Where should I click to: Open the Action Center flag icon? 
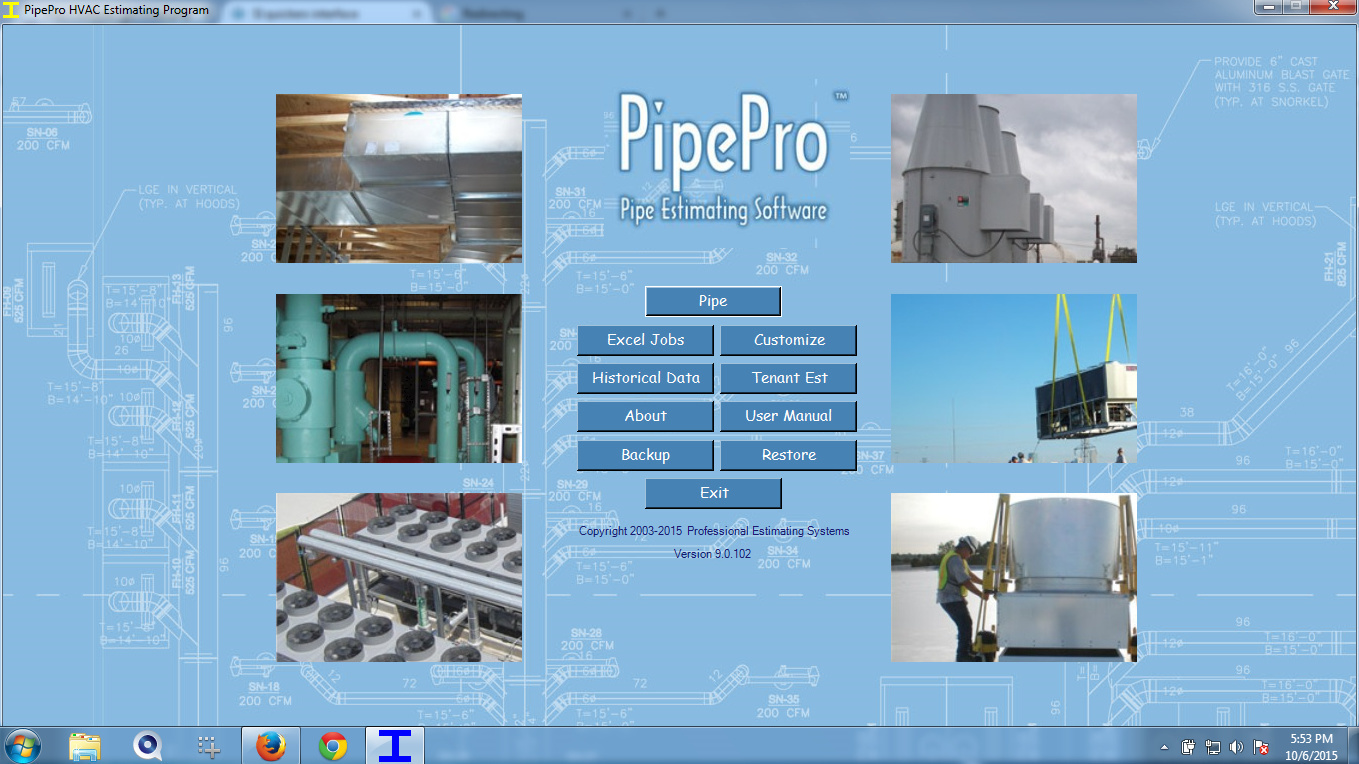(1261, 747)
